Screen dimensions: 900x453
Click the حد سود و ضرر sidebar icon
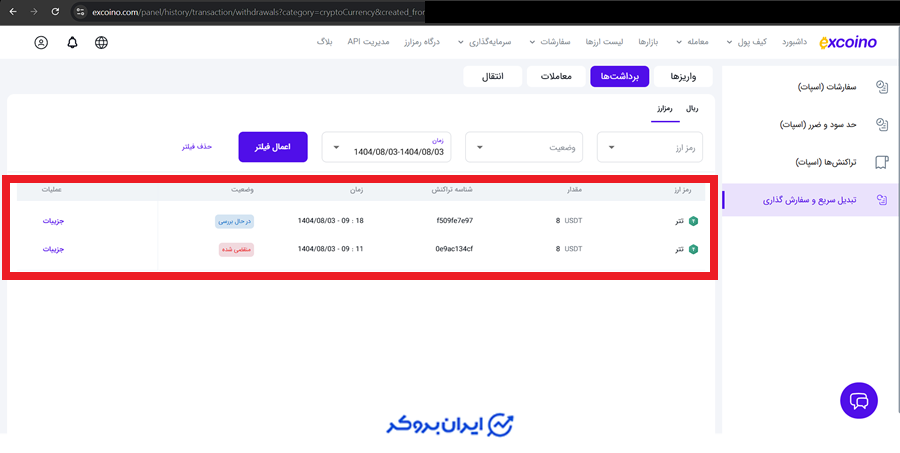(882, 125)
